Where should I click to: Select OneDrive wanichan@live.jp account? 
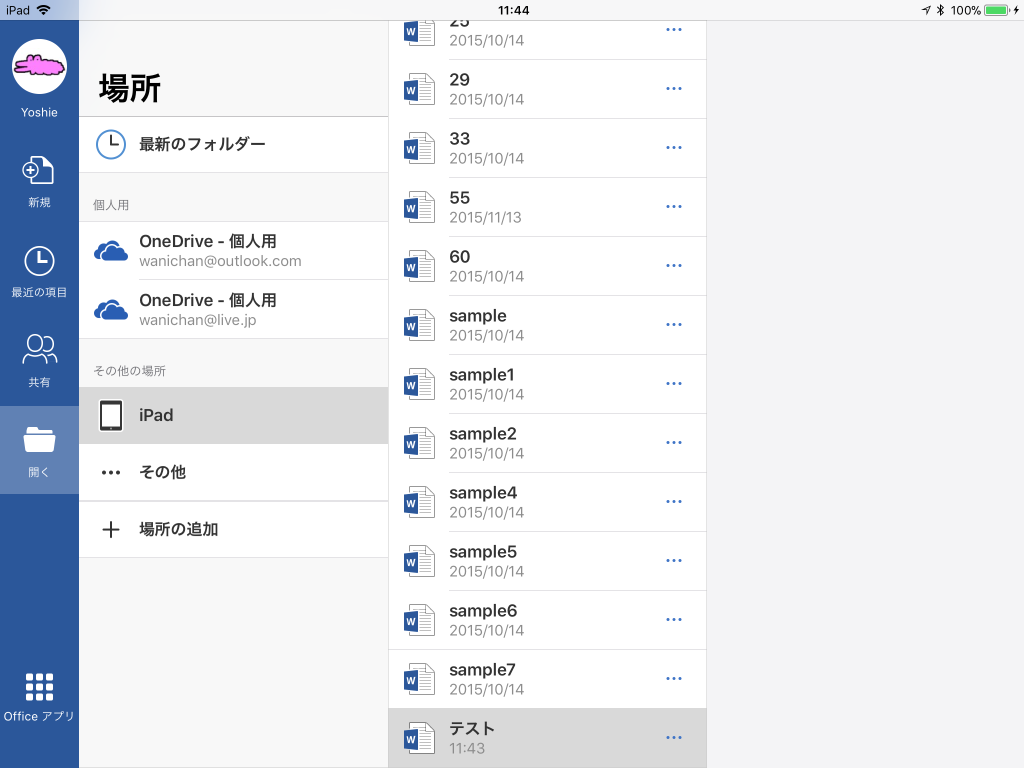234,310
